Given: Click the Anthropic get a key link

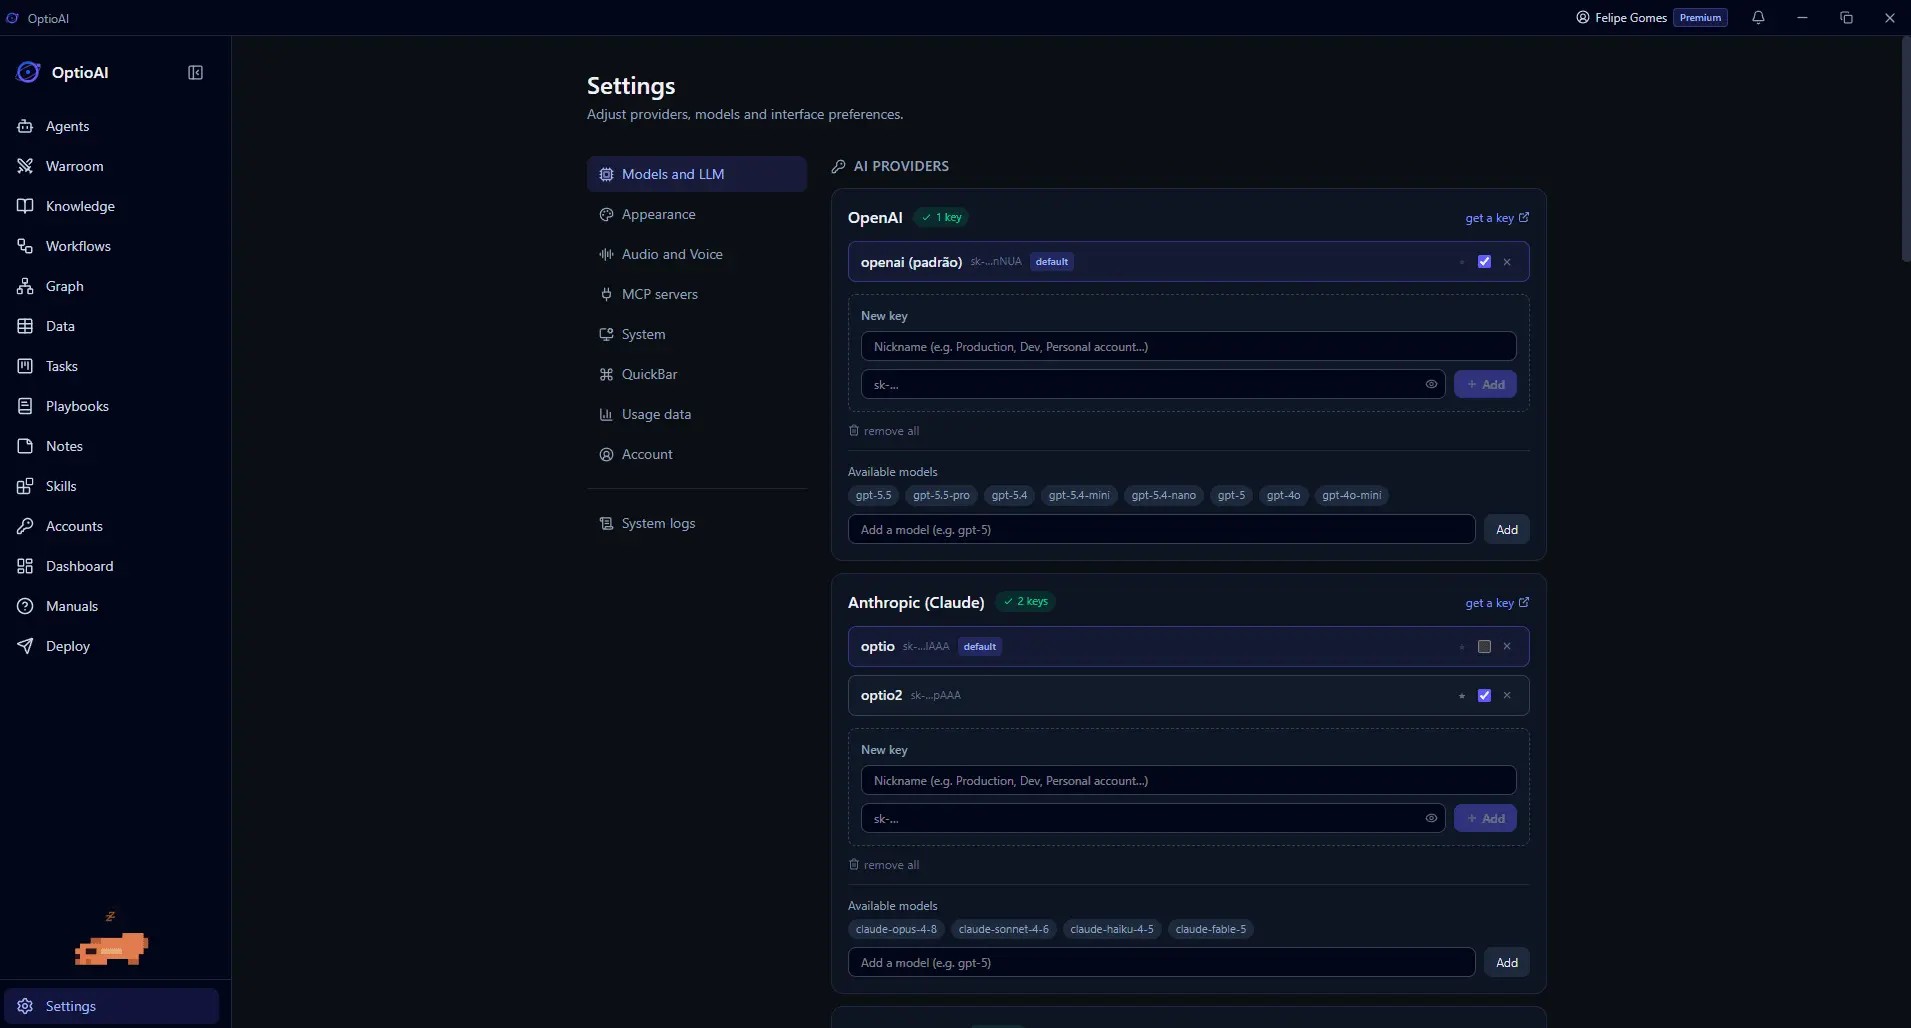Looking at the screenshot, I should point(1497,603).
